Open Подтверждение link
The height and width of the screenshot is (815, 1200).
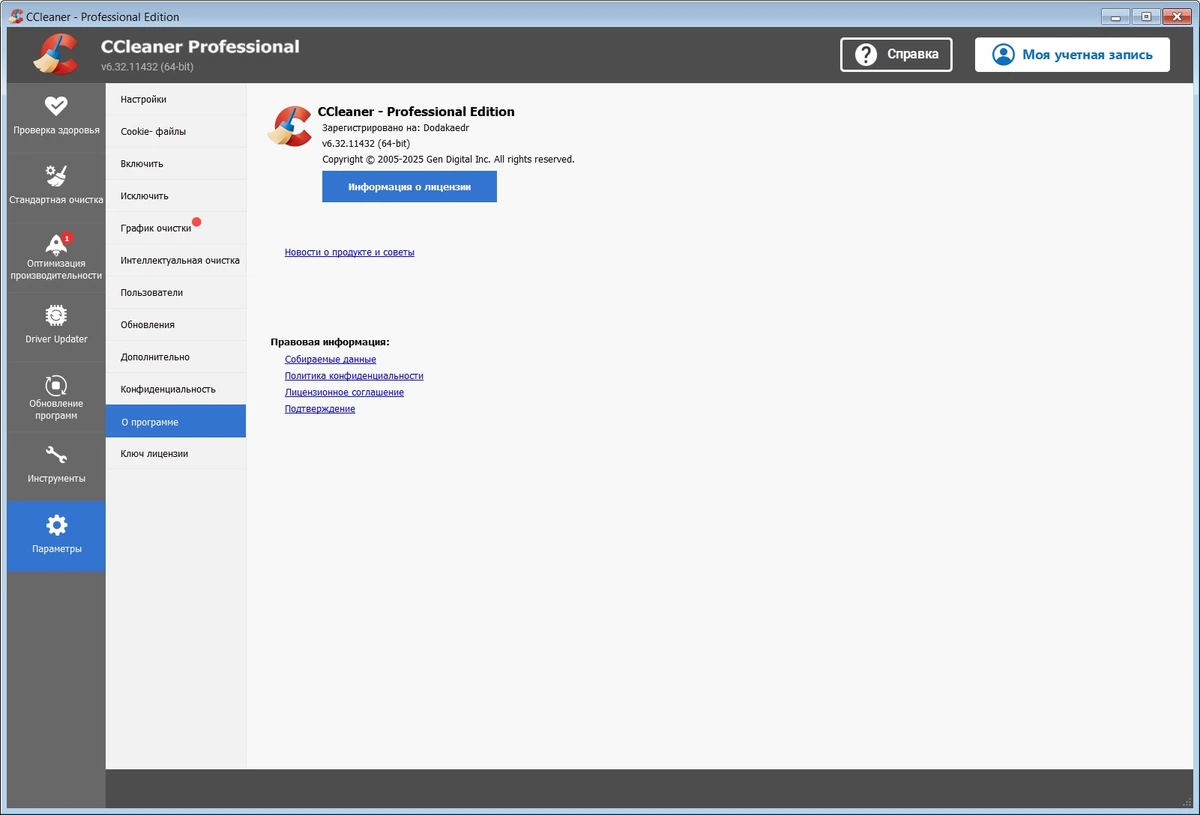point(320,409)
